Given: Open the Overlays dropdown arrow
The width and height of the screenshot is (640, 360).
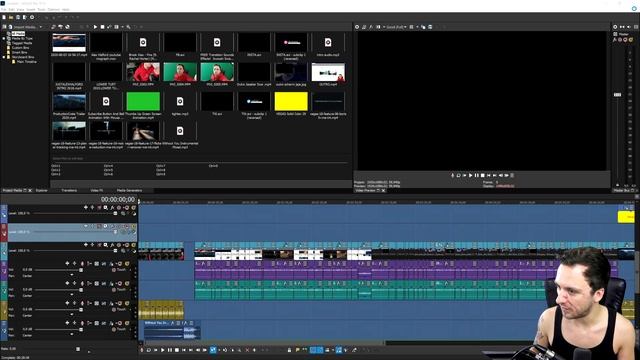Looking at the screenshot, I should [x=417, y=27].
